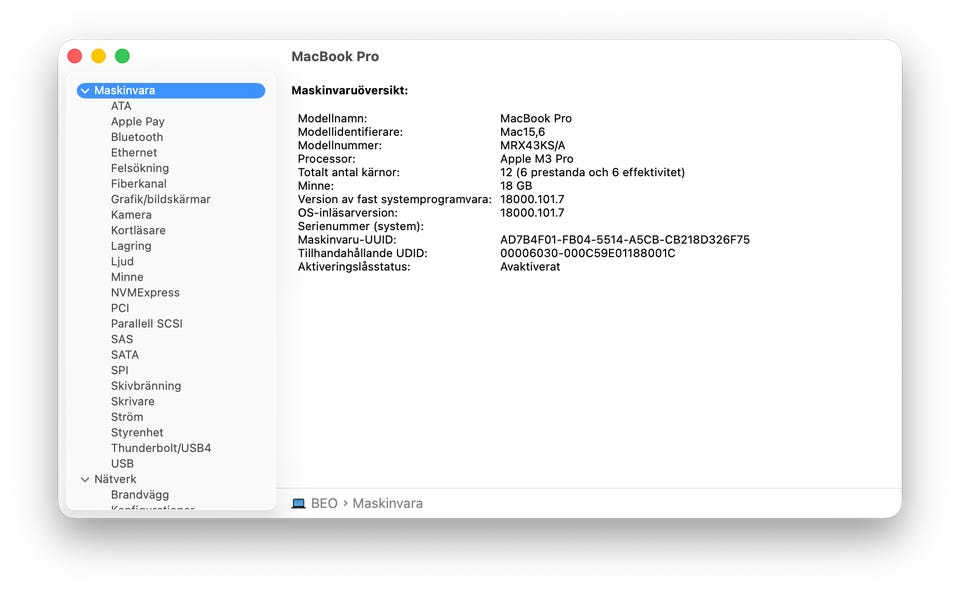960x595 pixels.
Task: Minimize window with yellow button
Action: coord(99,56)
